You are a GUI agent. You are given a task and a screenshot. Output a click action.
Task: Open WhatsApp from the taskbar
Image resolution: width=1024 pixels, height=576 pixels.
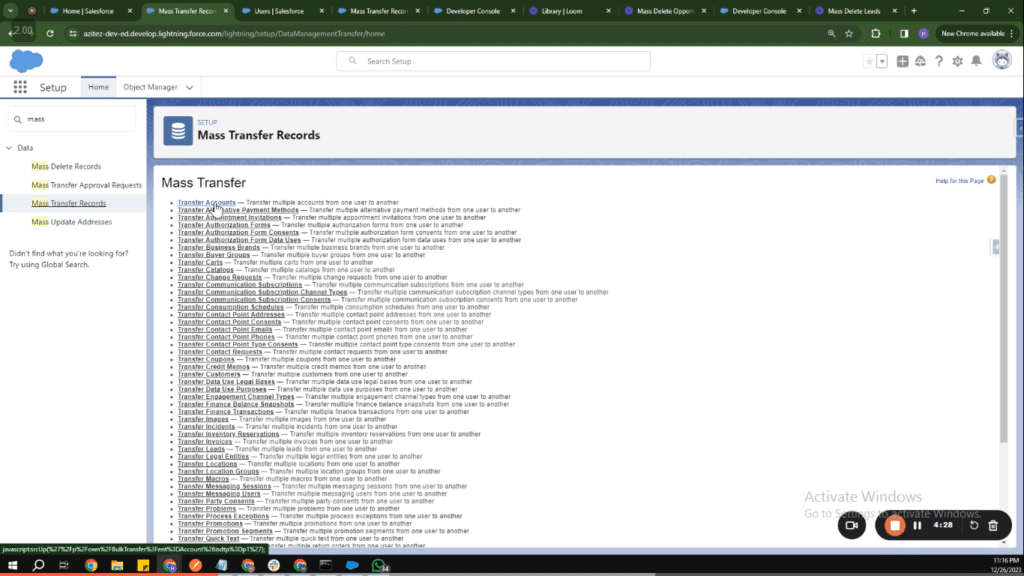pos(379,566)
